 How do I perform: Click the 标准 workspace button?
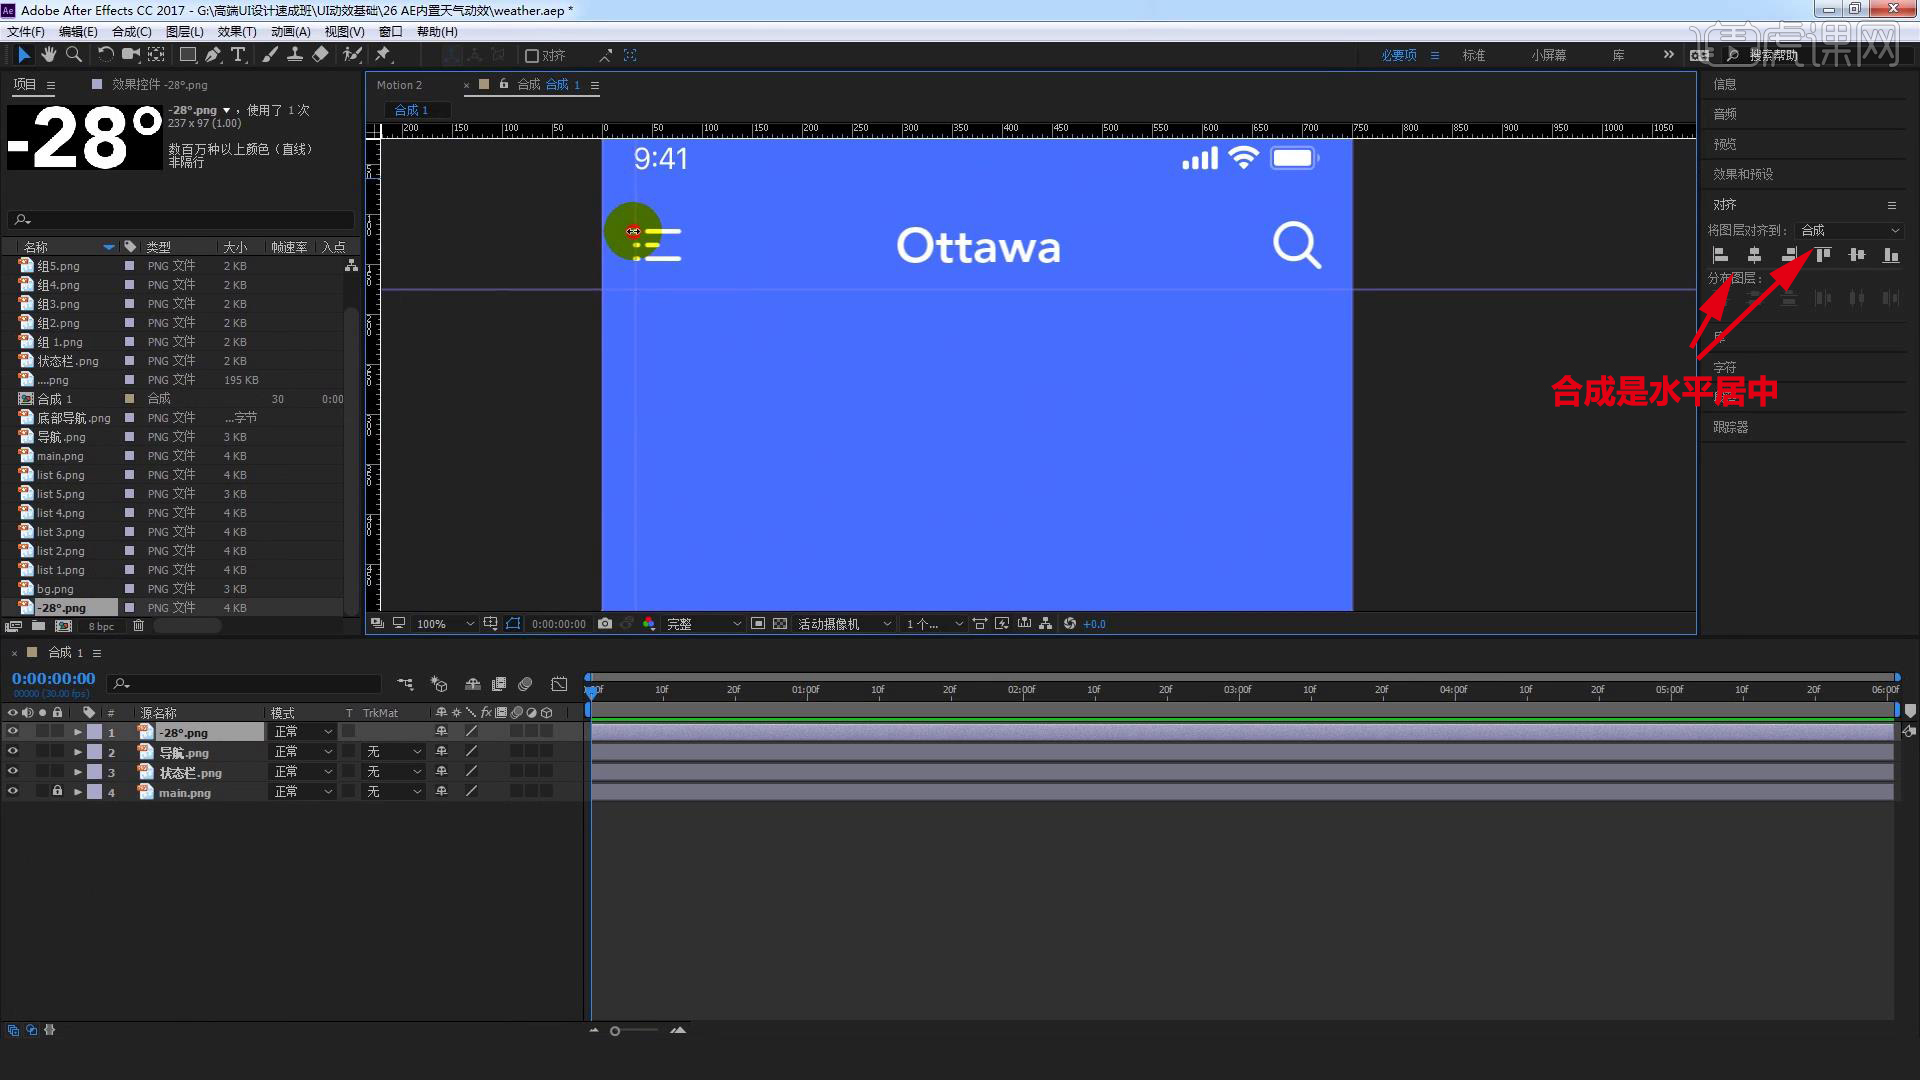click(x=1473, y=55)
